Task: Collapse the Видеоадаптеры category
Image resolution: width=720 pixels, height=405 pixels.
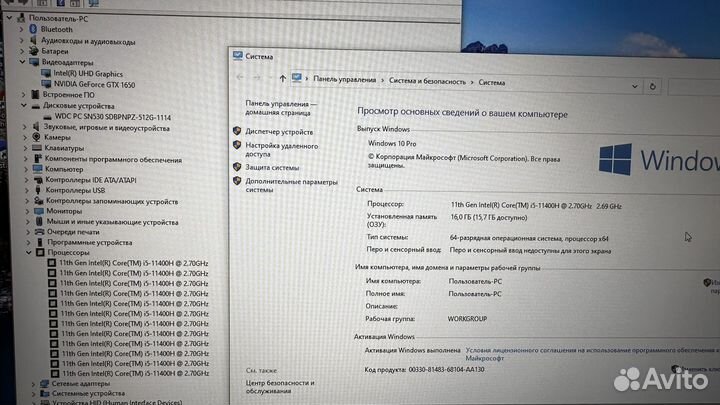Action: point(22,62)
